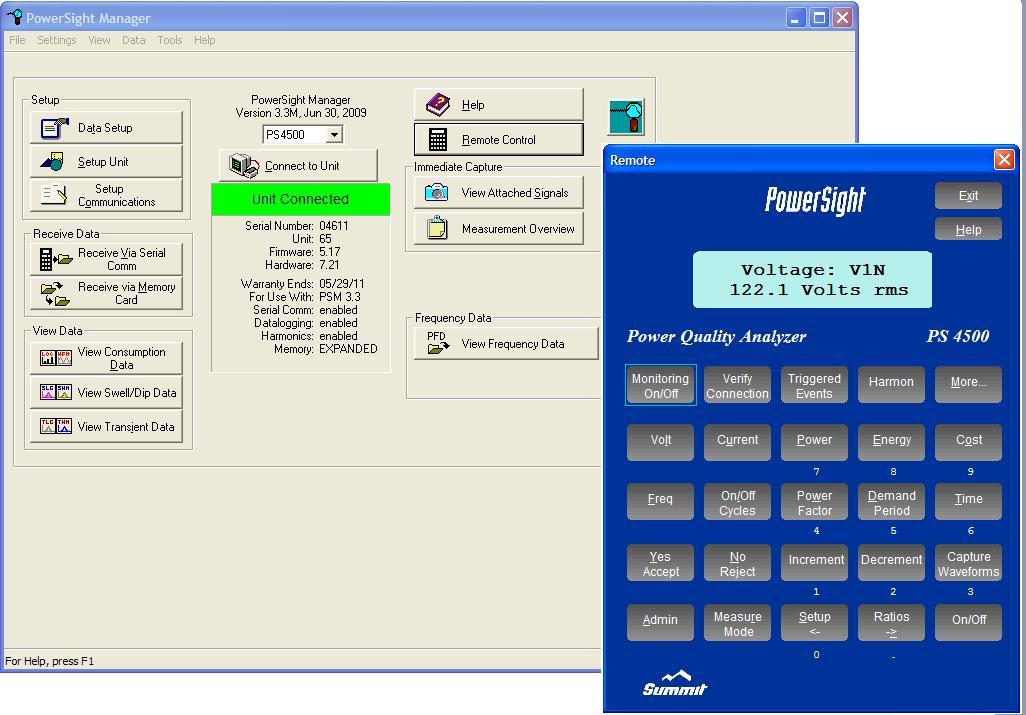
Task: Close the Remote window
Action: 1004,160
